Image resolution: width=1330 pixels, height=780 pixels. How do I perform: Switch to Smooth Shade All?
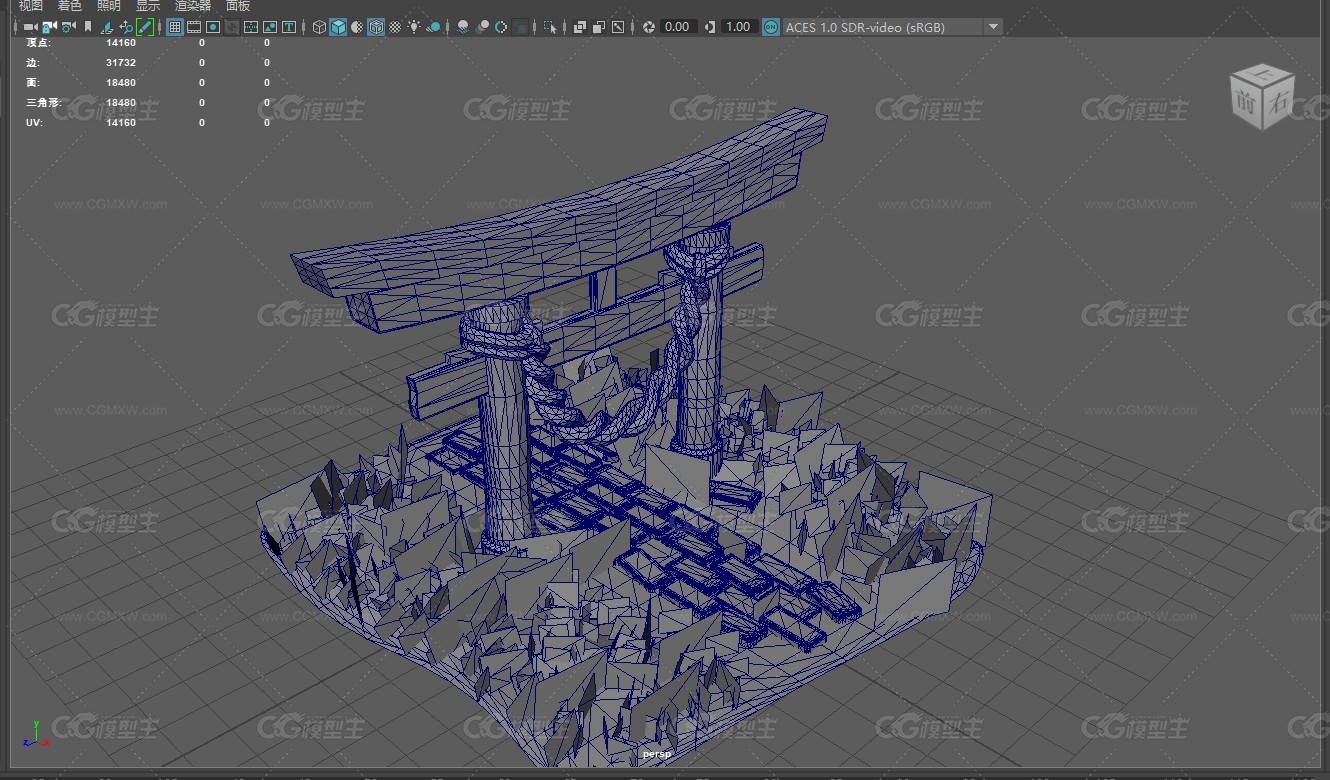pos(338,27)
